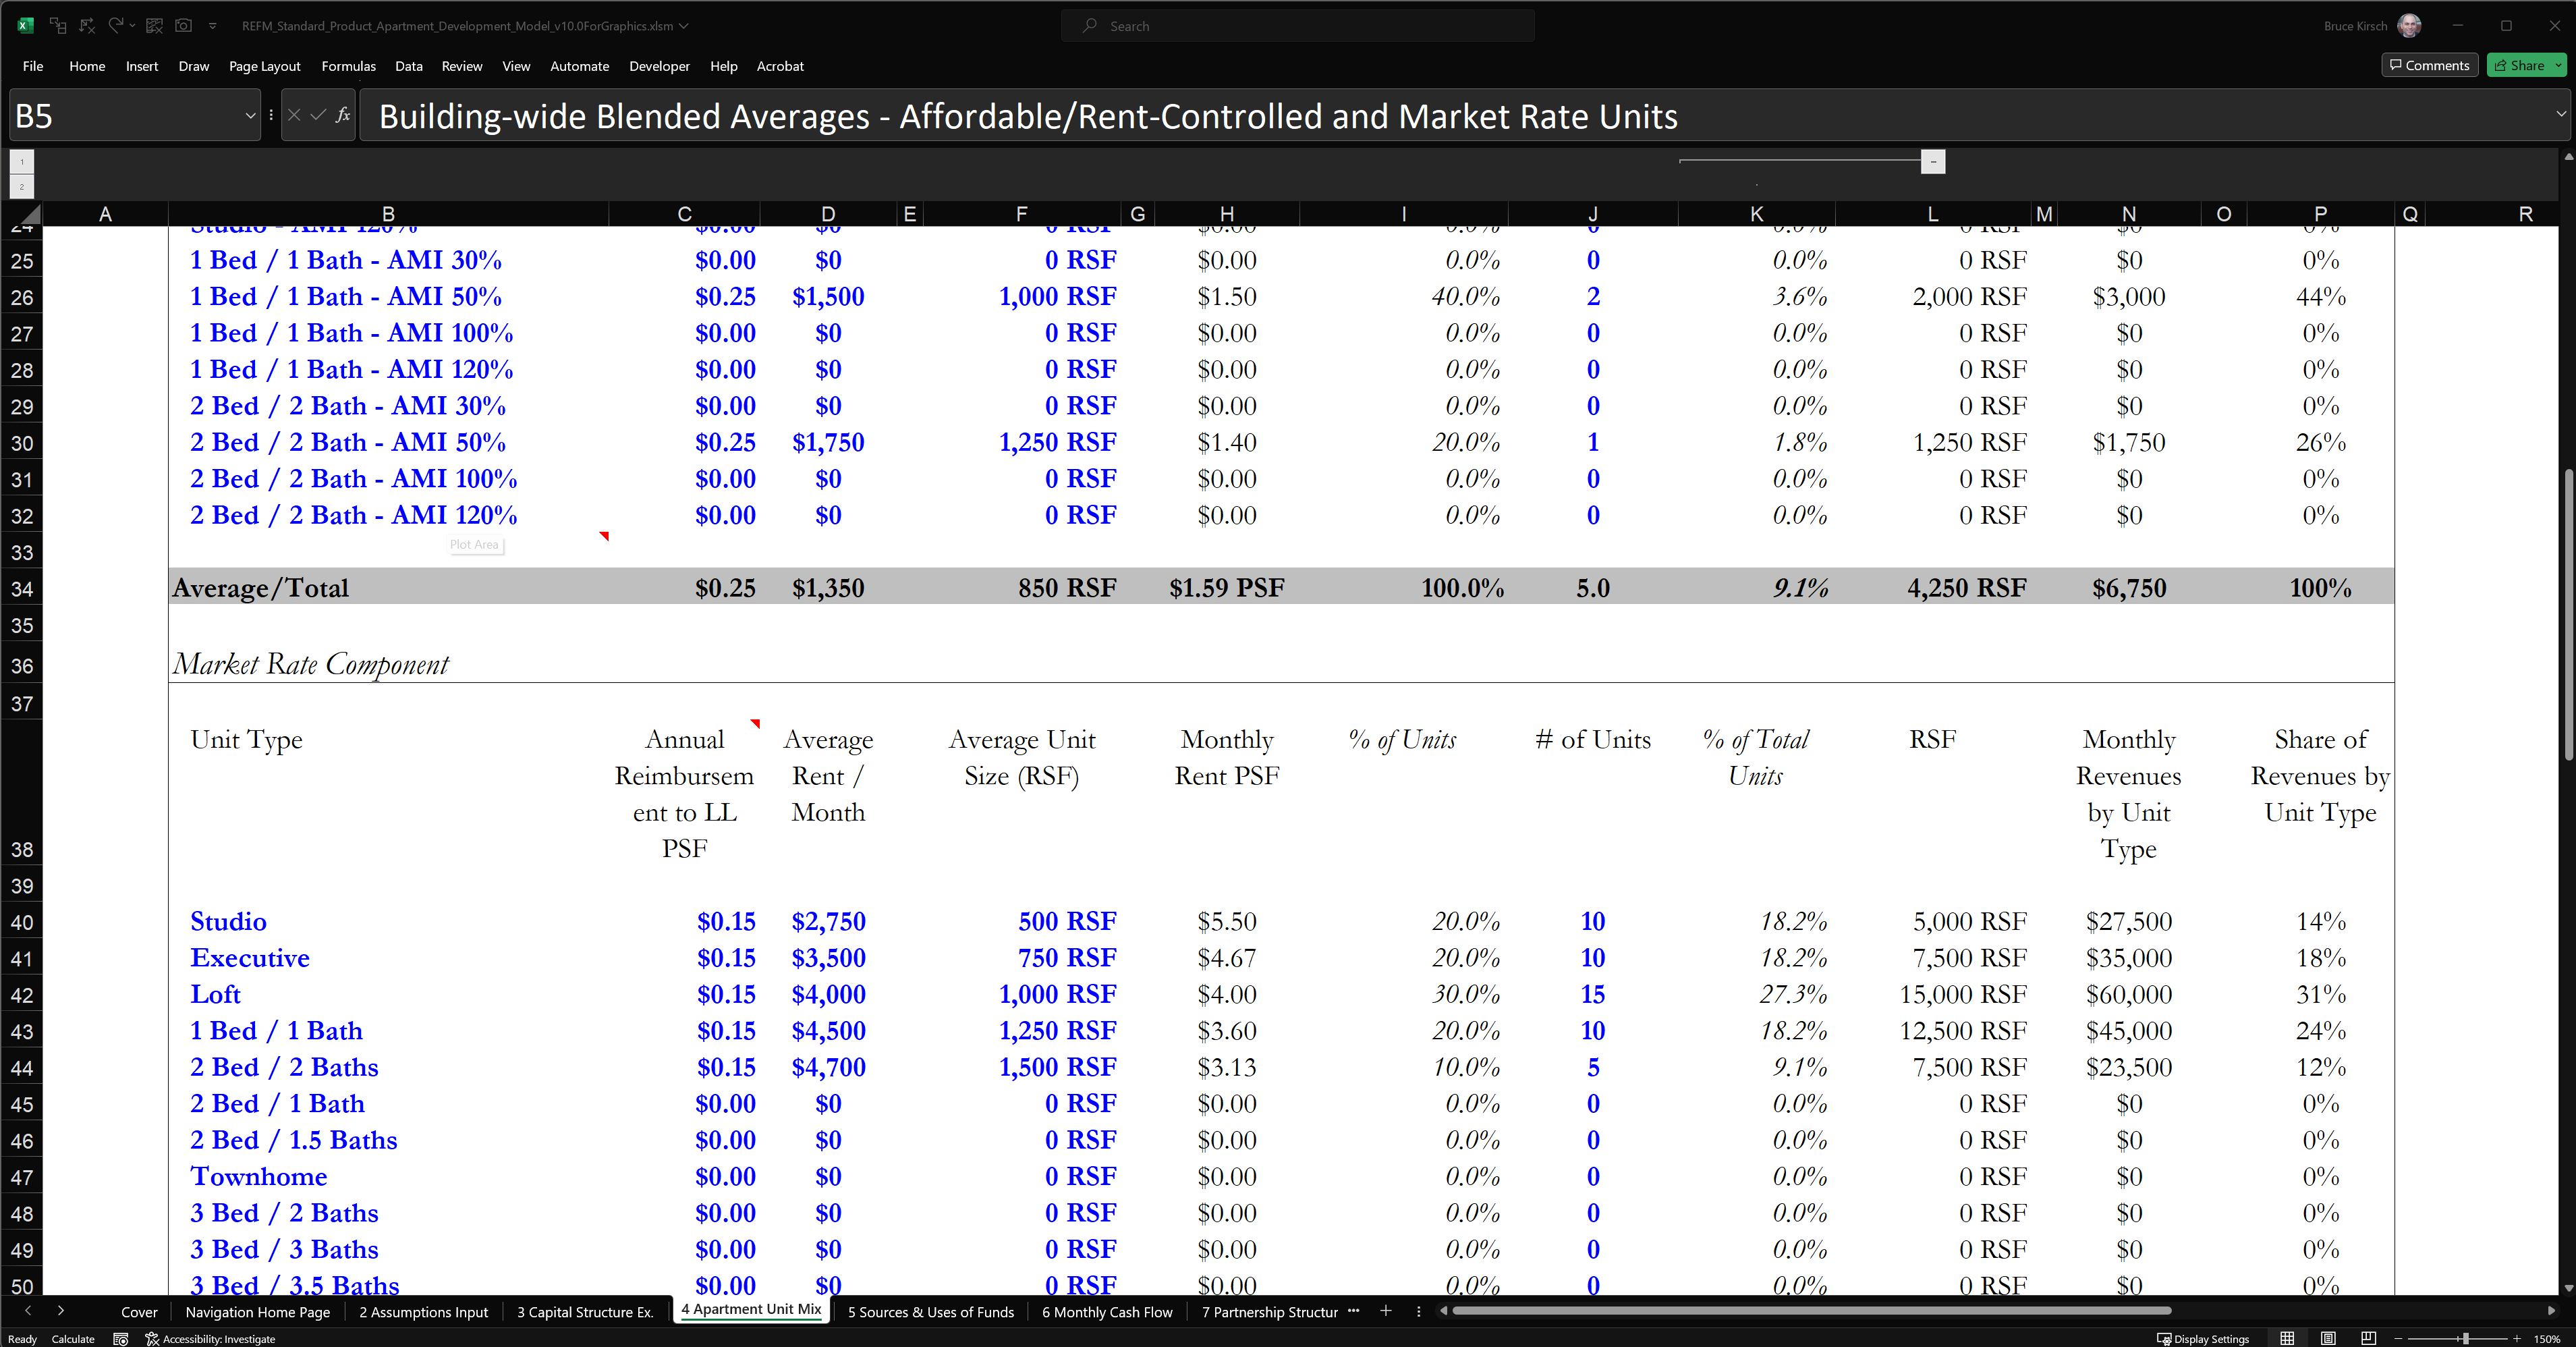
Task: Click the Name Box showing B5
Action: pos(125,116)
